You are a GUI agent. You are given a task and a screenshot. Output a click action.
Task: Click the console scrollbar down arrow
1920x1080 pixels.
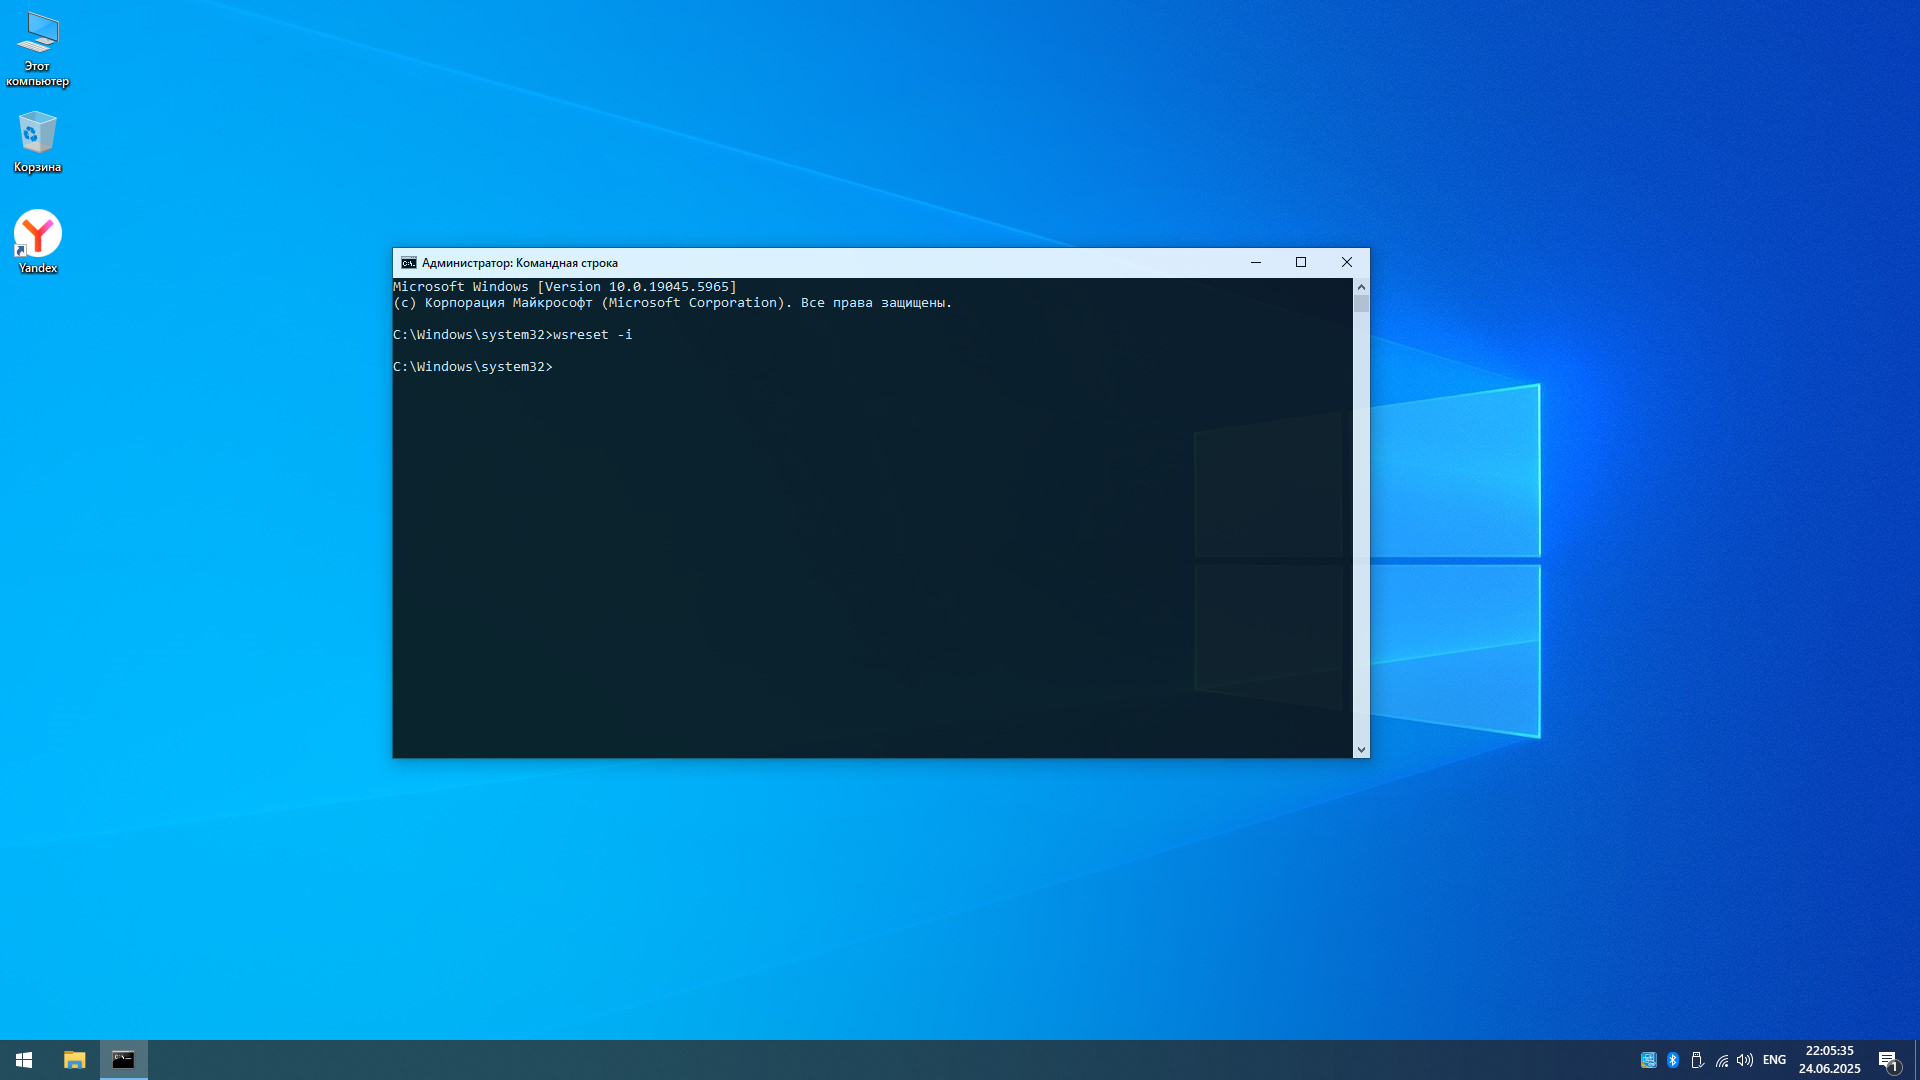coord(1361,750)
